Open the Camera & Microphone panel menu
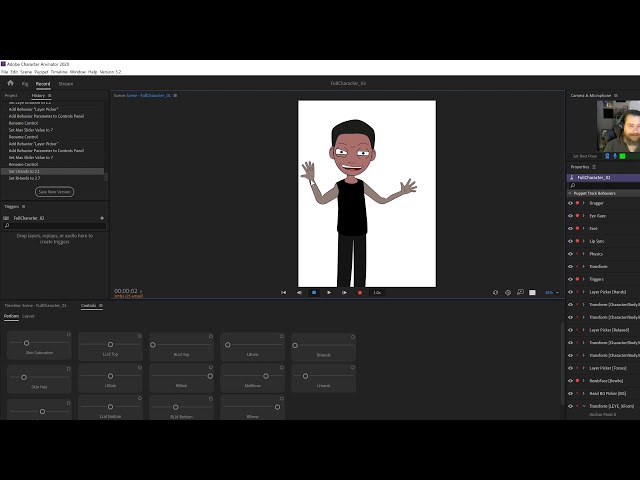This screenshot has height=480, width=640. point(616,96)
